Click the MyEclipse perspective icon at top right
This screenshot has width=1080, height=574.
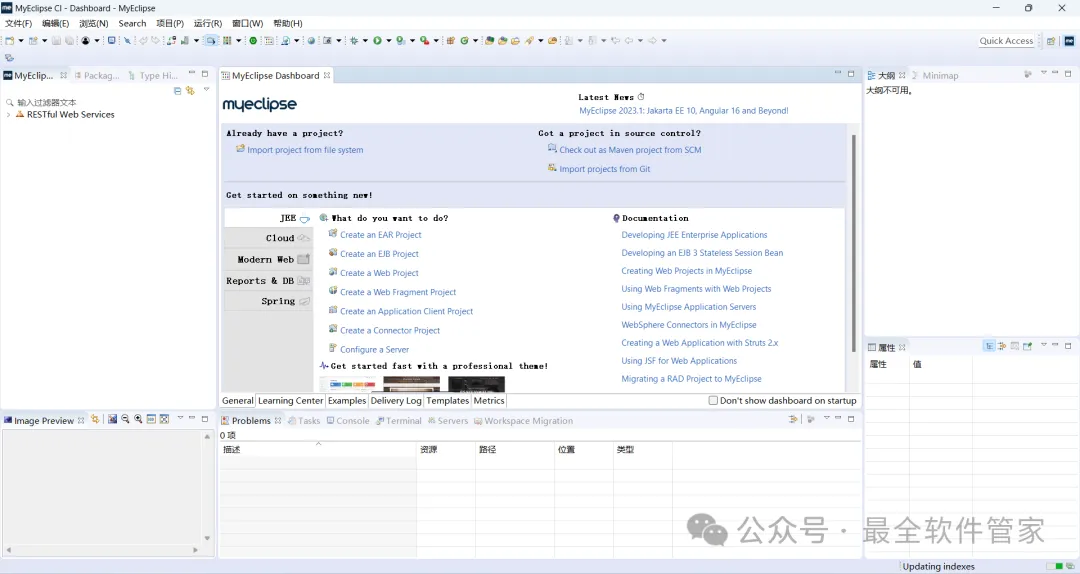point(1070,41)
